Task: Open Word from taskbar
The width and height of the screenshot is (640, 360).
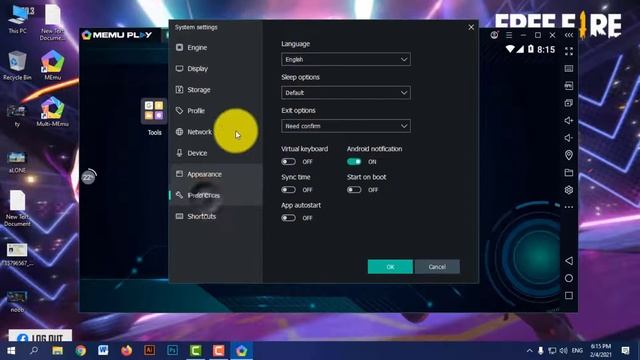Action: [x=103, y=351]
